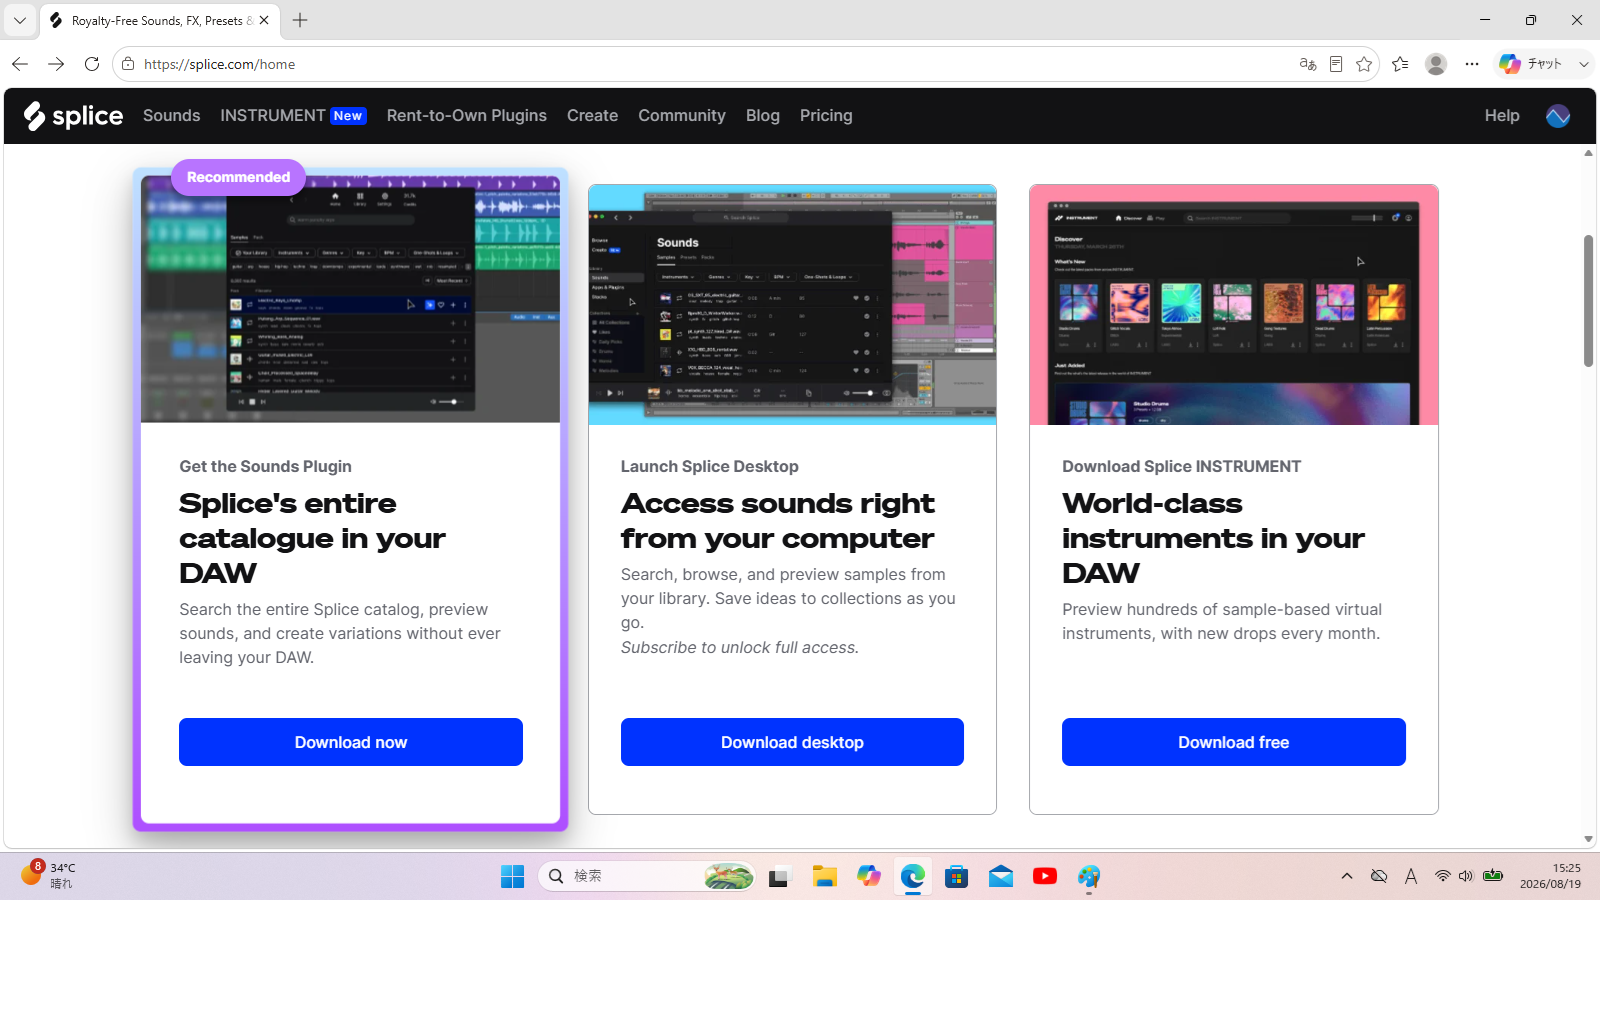Open the weather widget showing 34°C
1600x1025 pixels.
(48, 875)
